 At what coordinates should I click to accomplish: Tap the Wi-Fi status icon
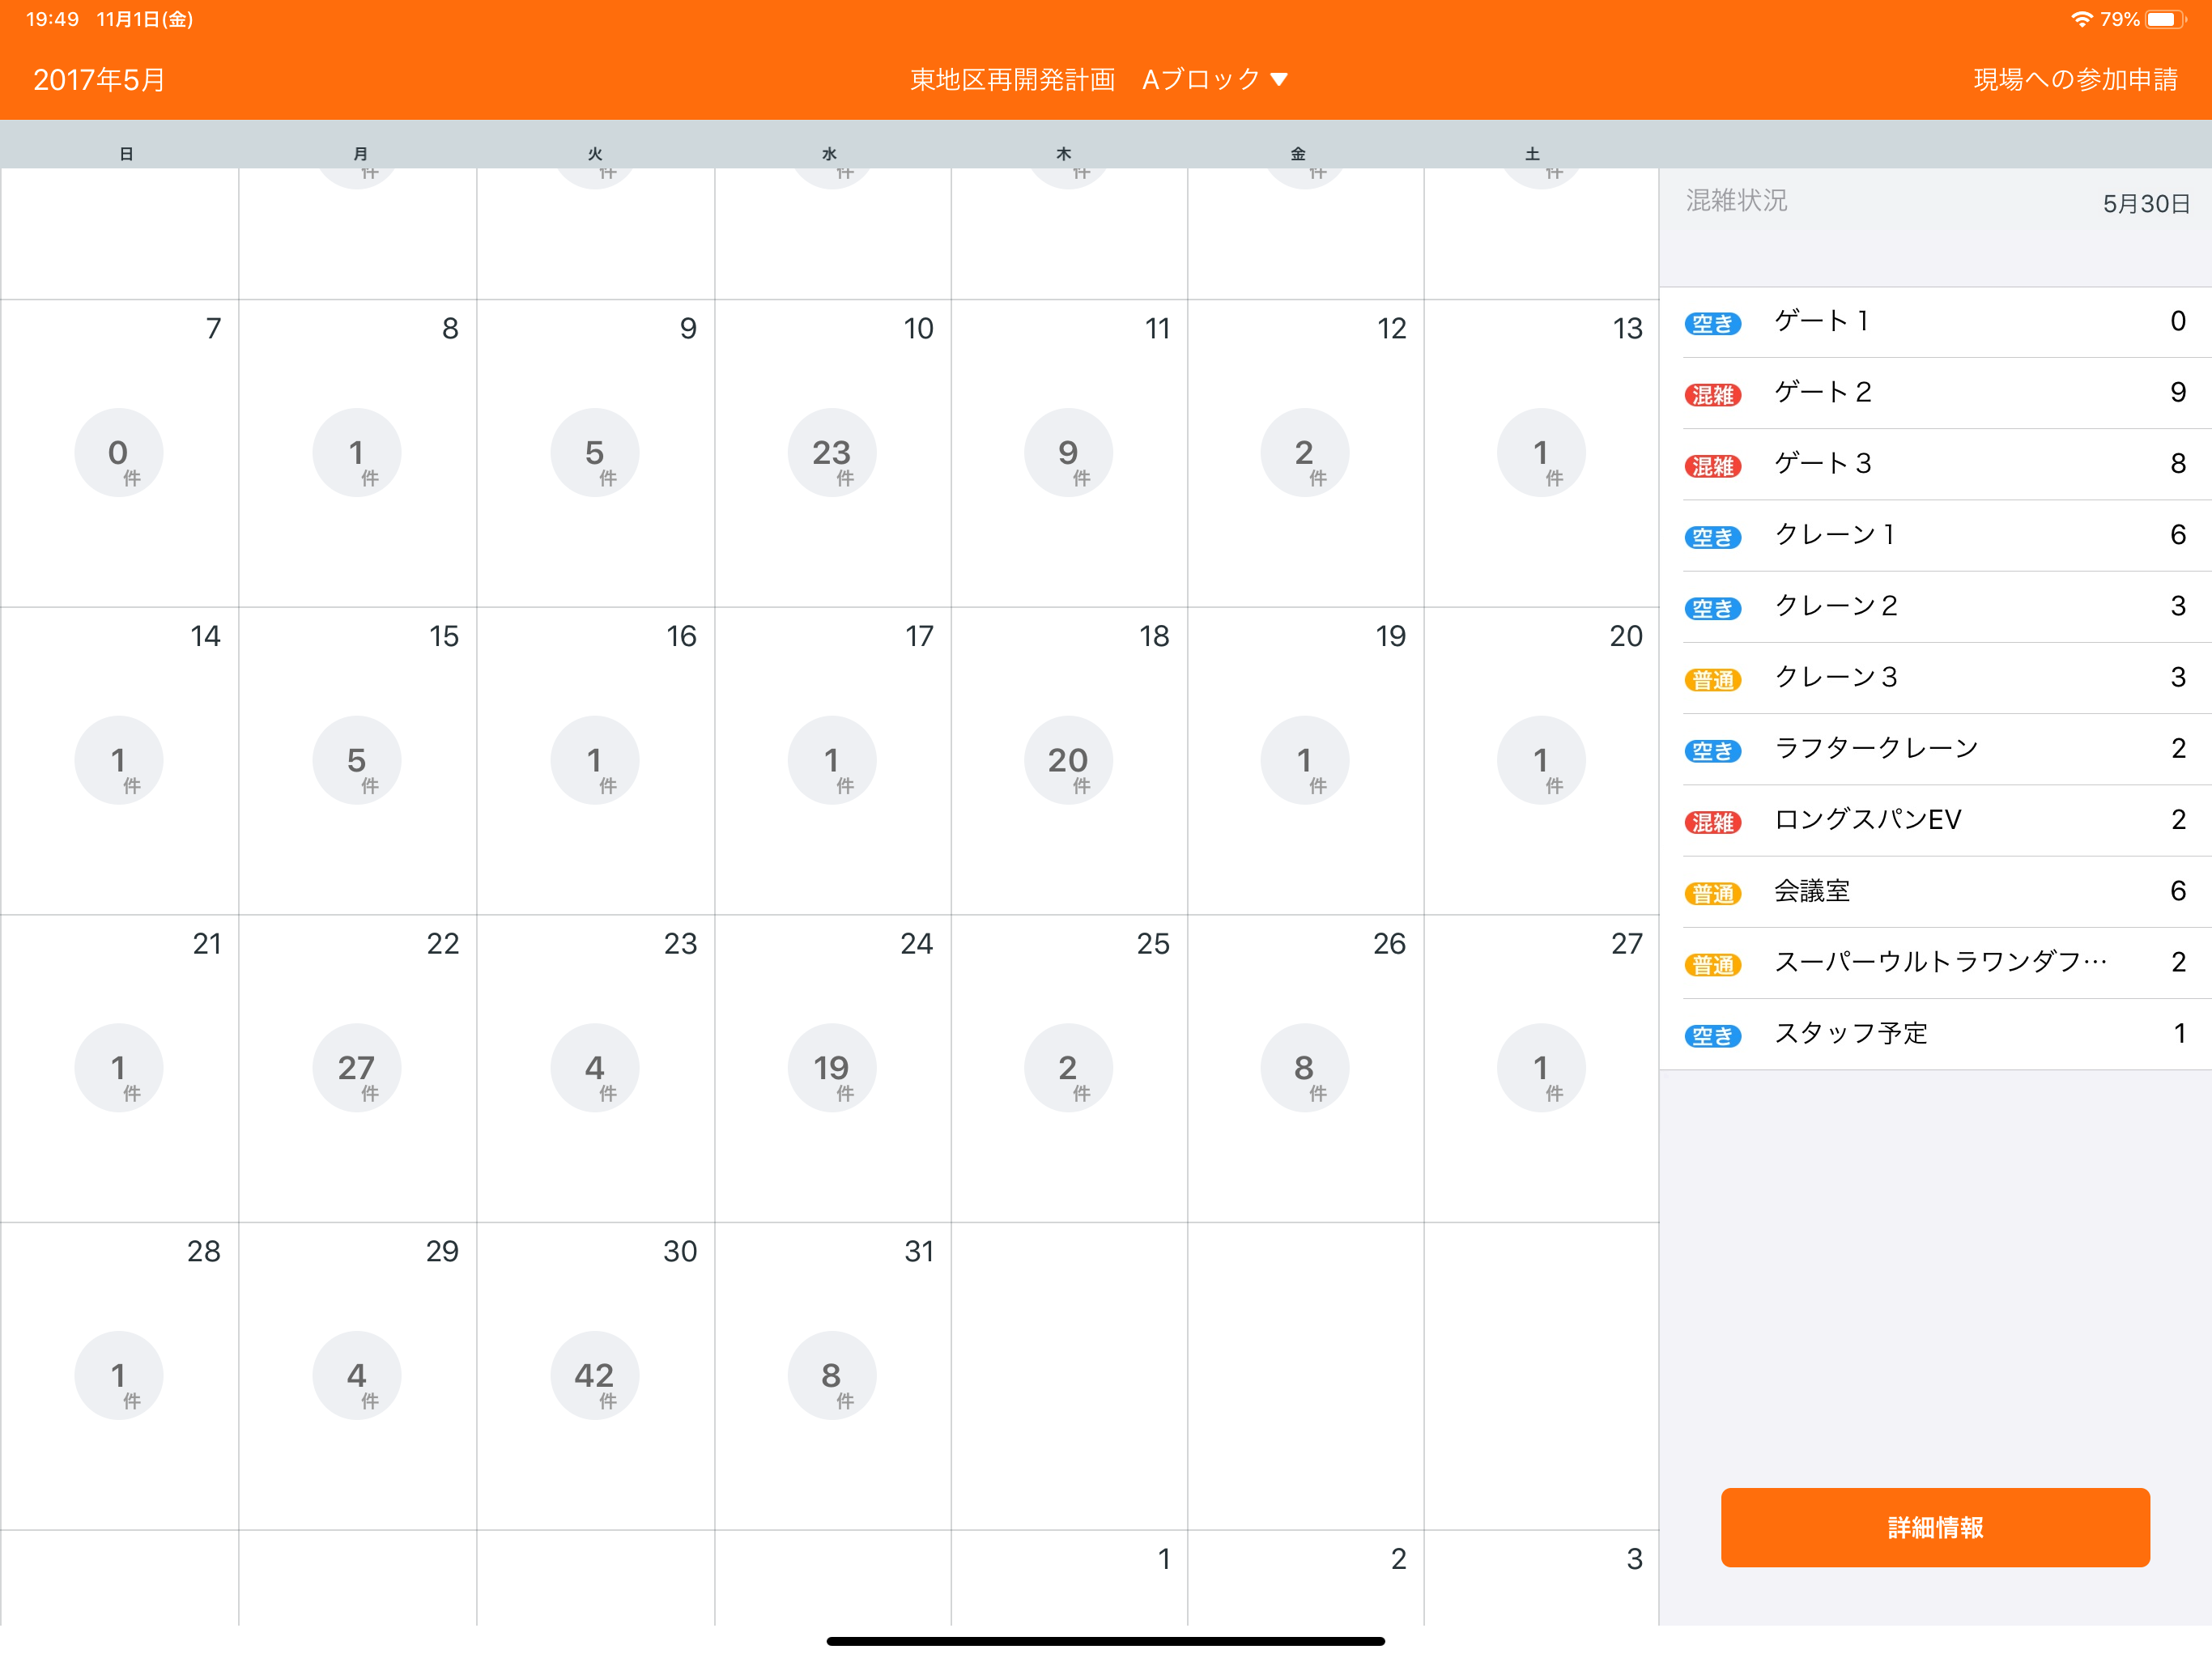pos(2081,19)
